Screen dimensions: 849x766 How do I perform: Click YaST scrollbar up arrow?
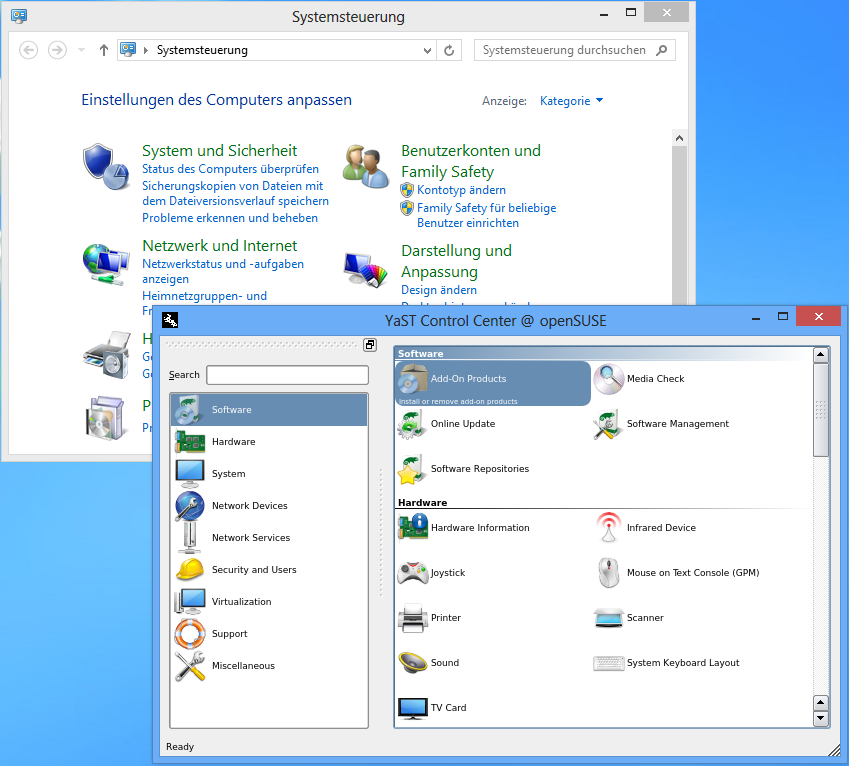click(821, 355)
